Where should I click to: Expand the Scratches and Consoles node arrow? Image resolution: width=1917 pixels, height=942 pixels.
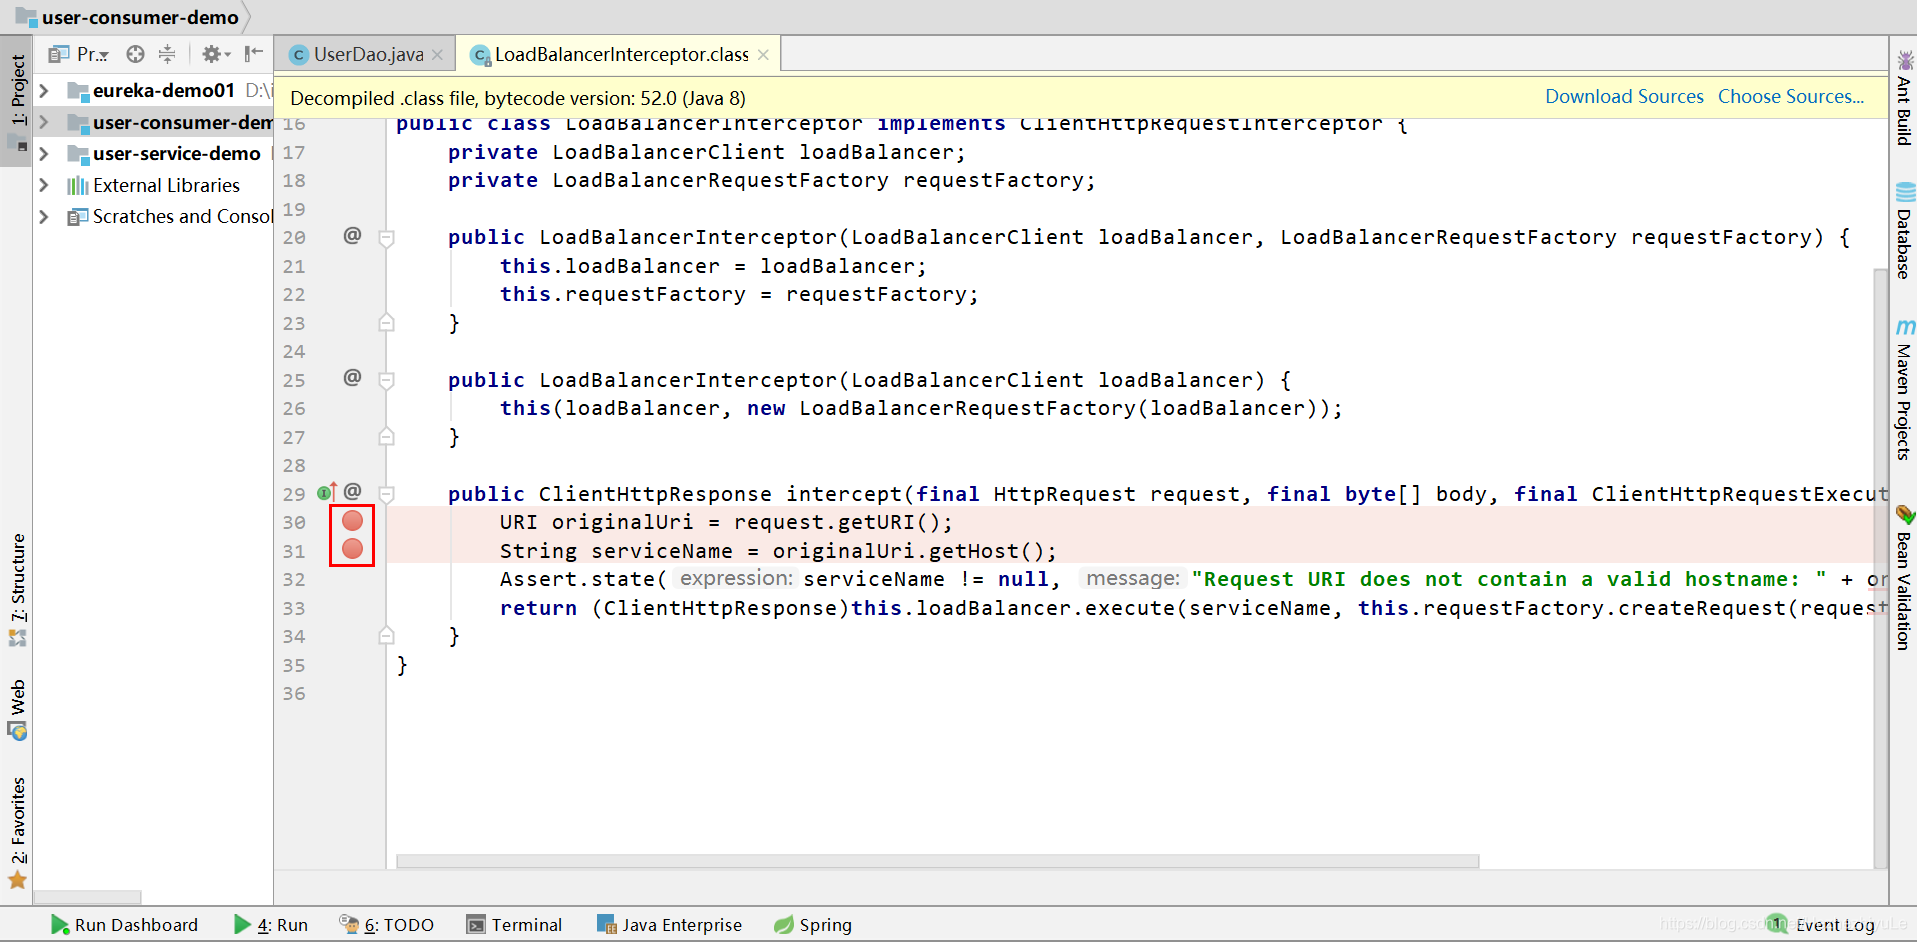click(44, 217)
